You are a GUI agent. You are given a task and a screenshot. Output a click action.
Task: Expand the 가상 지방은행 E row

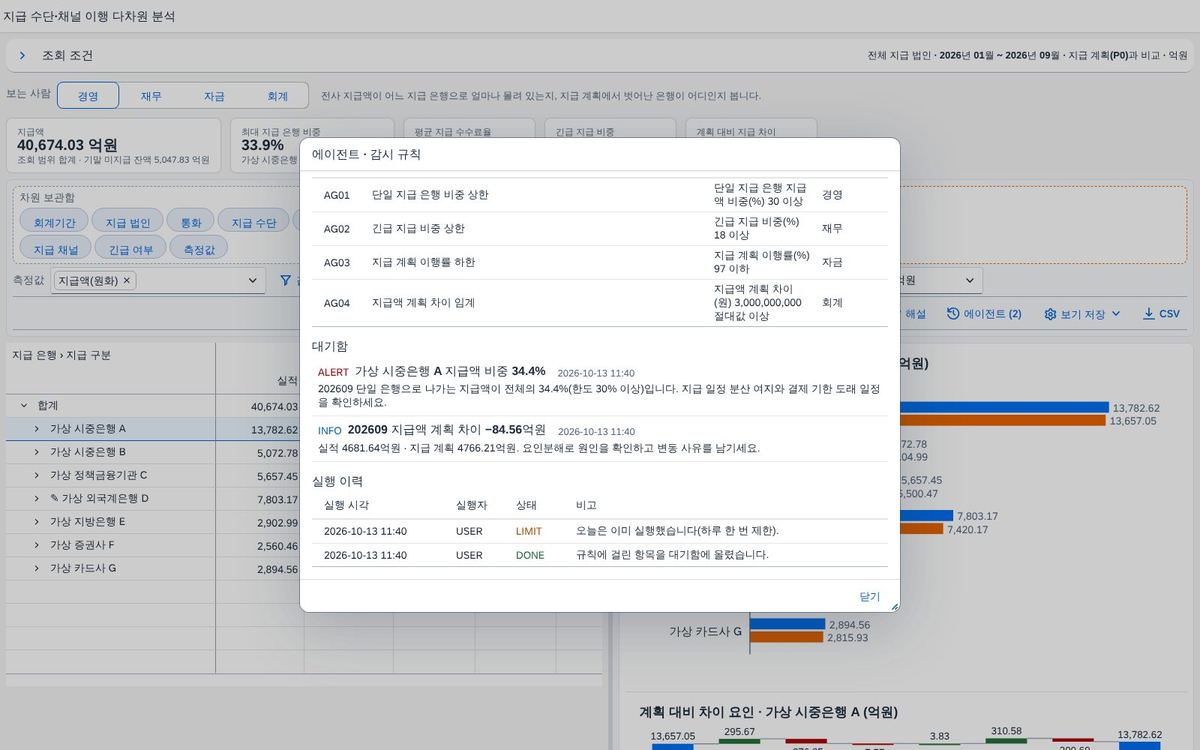[x=37, y=522]
